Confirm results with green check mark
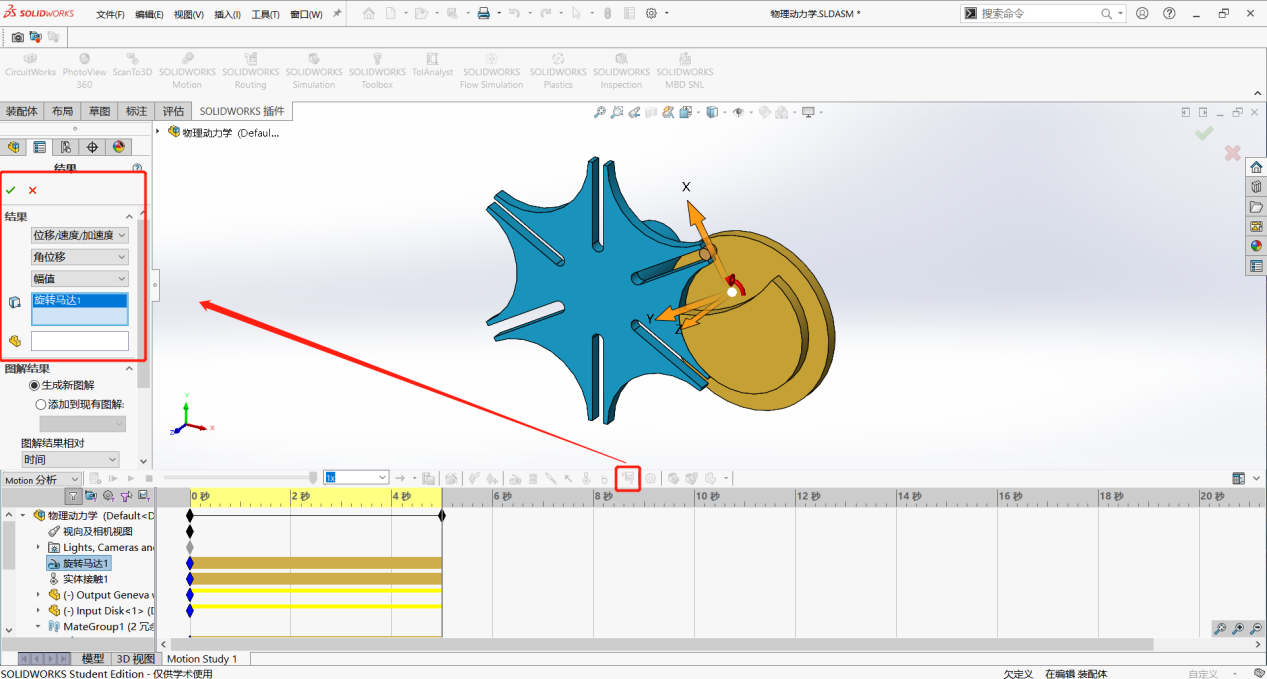This screenshot has width=1267, height=679. [11, 188]
